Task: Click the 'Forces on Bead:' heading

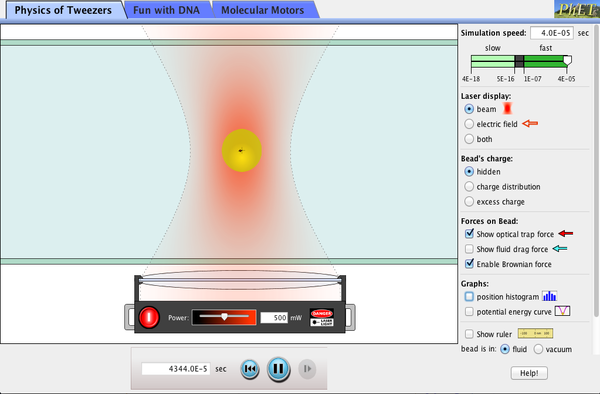Action: coord(489,221)
